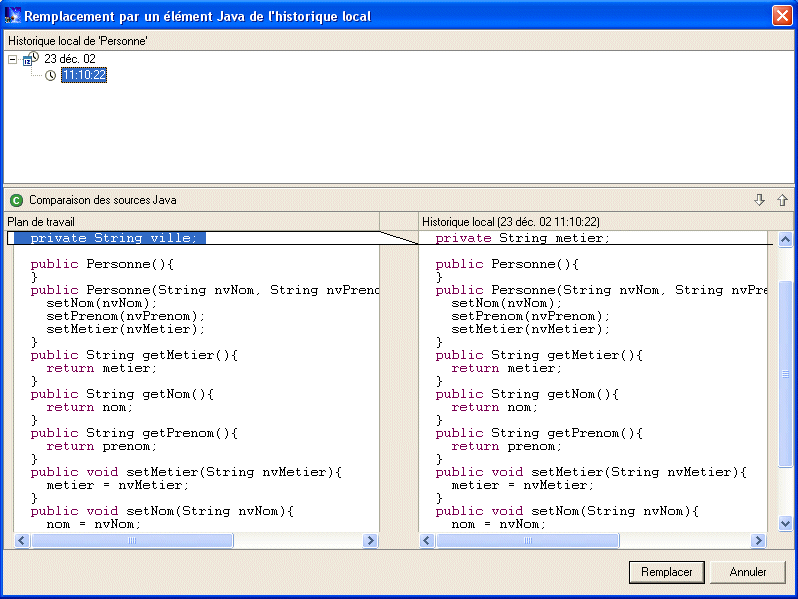Click the dialog title bar application icon
Screen dimensions: 798x599
tap(12, 15)
